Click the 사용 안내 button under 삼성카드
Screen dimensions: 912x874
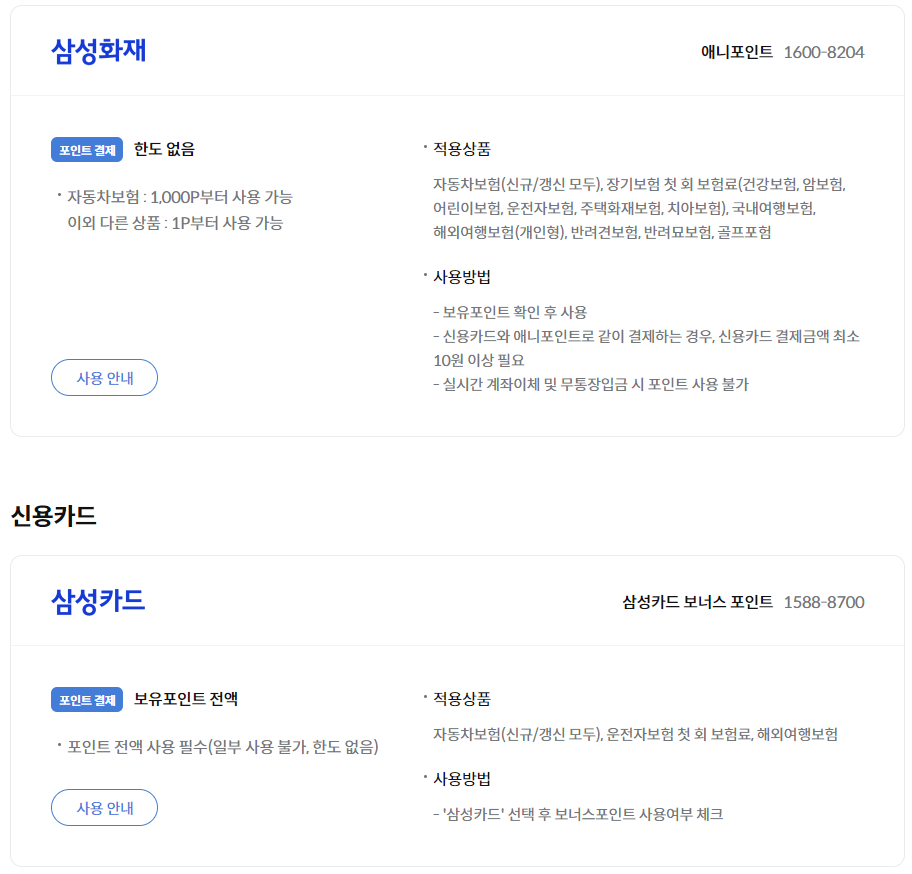pos(104,807)
